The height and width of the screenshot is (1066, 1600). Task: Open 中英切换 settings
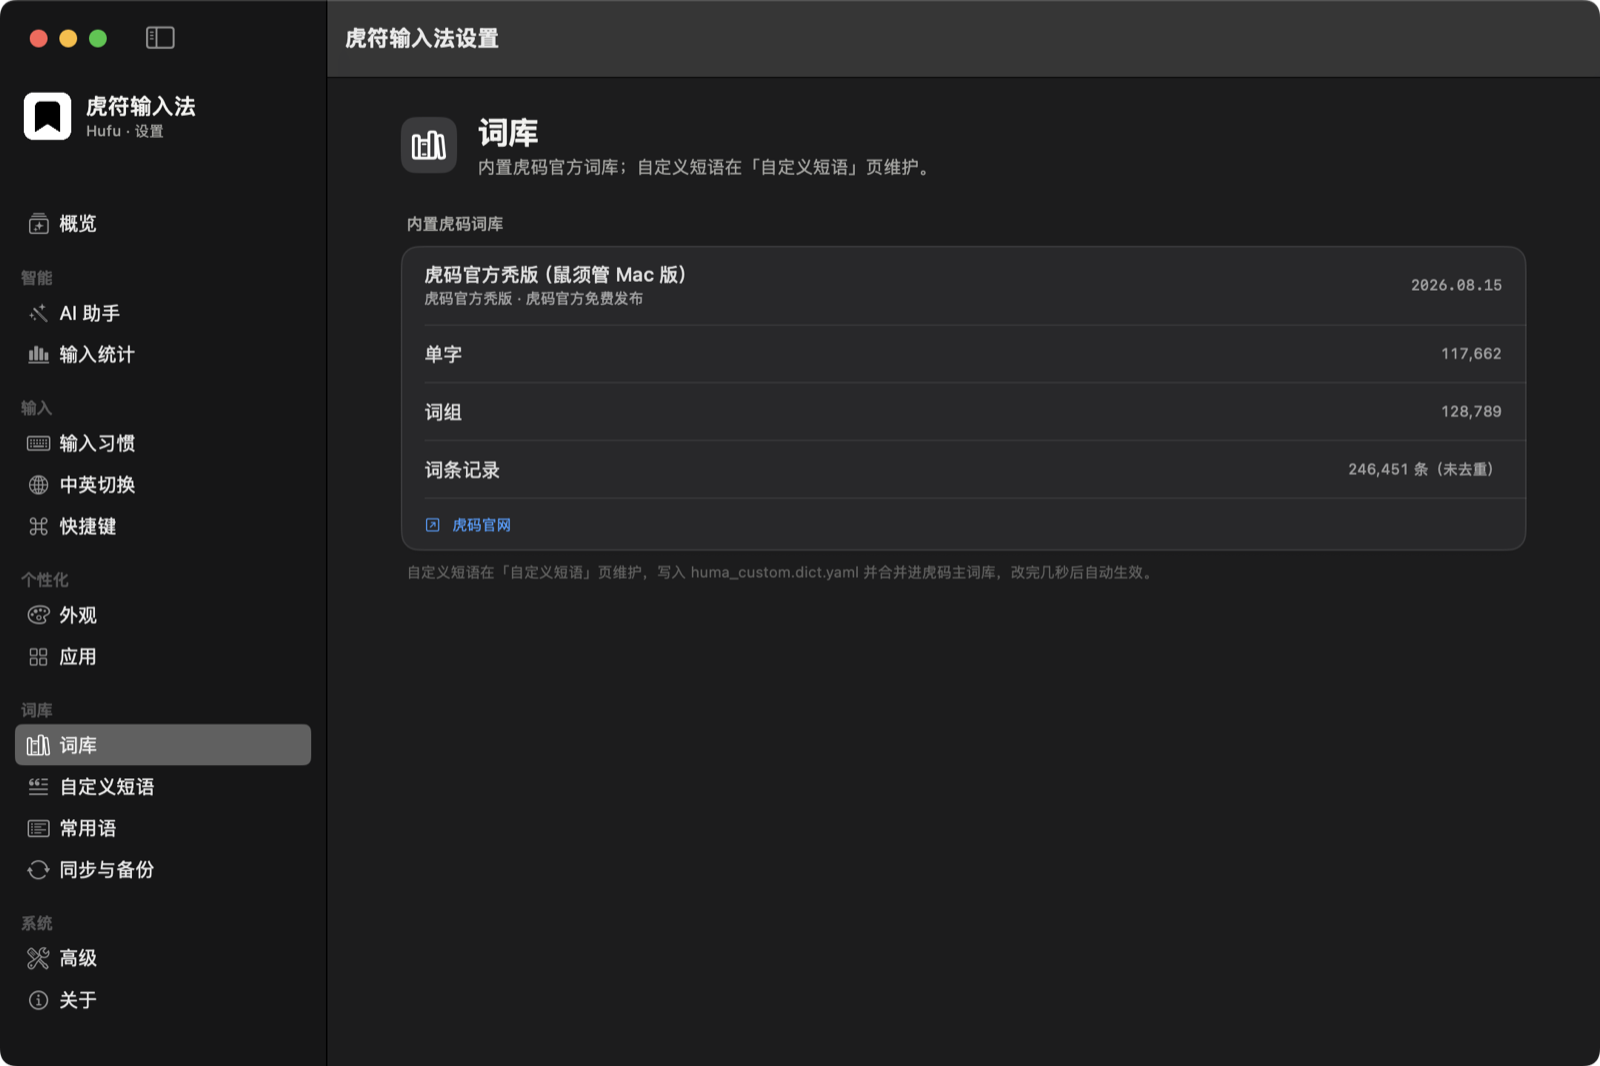pyautogui.click(x=163, y=485)
